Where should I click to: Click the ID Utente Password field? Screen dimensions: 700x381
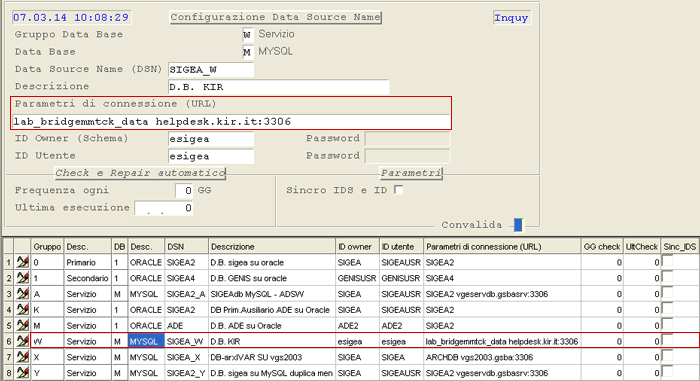pyautogui.click(x=407, y=156)
